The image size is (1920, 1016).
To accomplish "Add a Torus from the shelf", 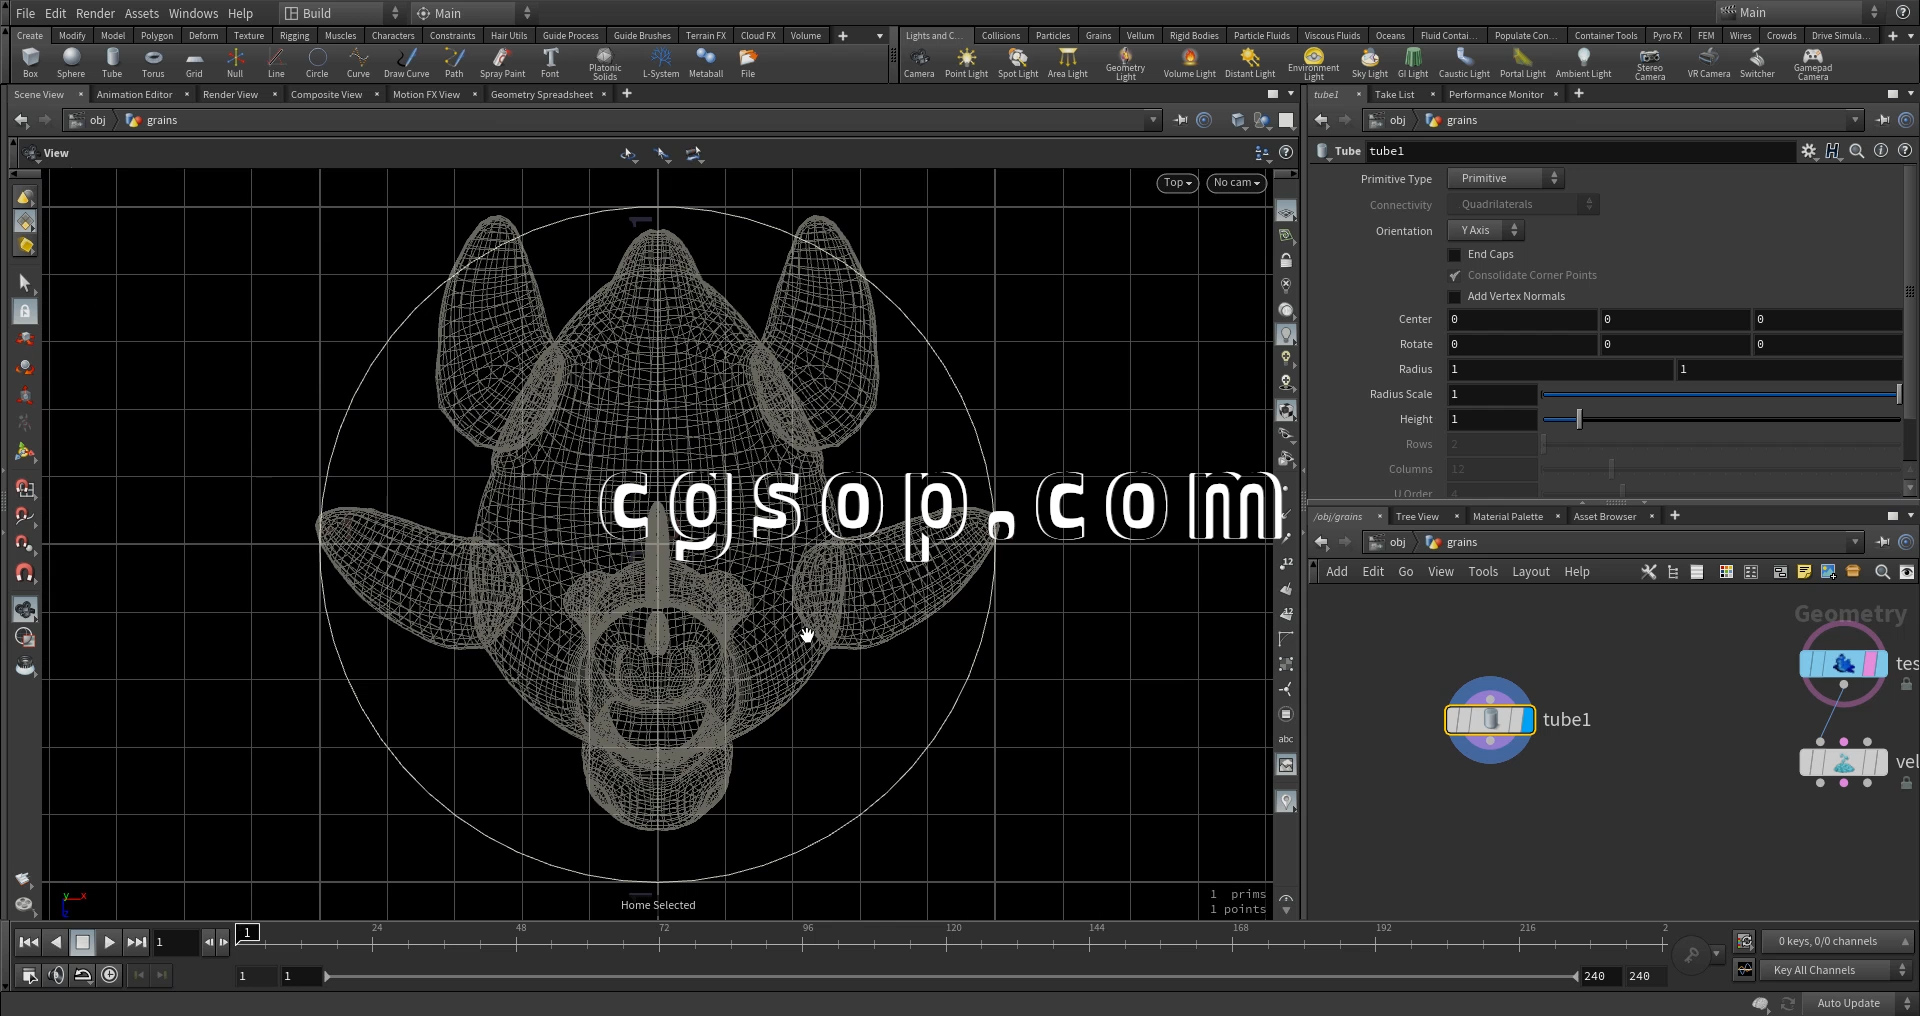I will pos(153,63).
